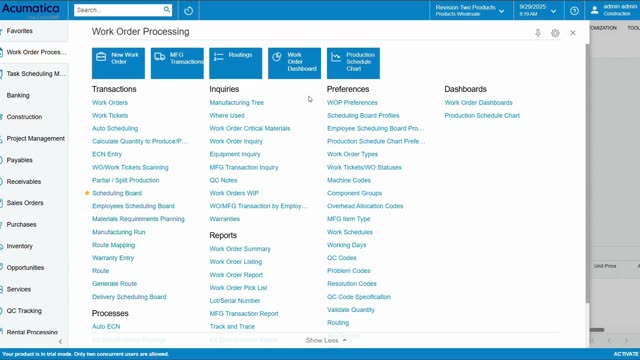This screenshot has height=360, width=640.
Task: Open the Work Order Dashboards link
Action: 478,102
